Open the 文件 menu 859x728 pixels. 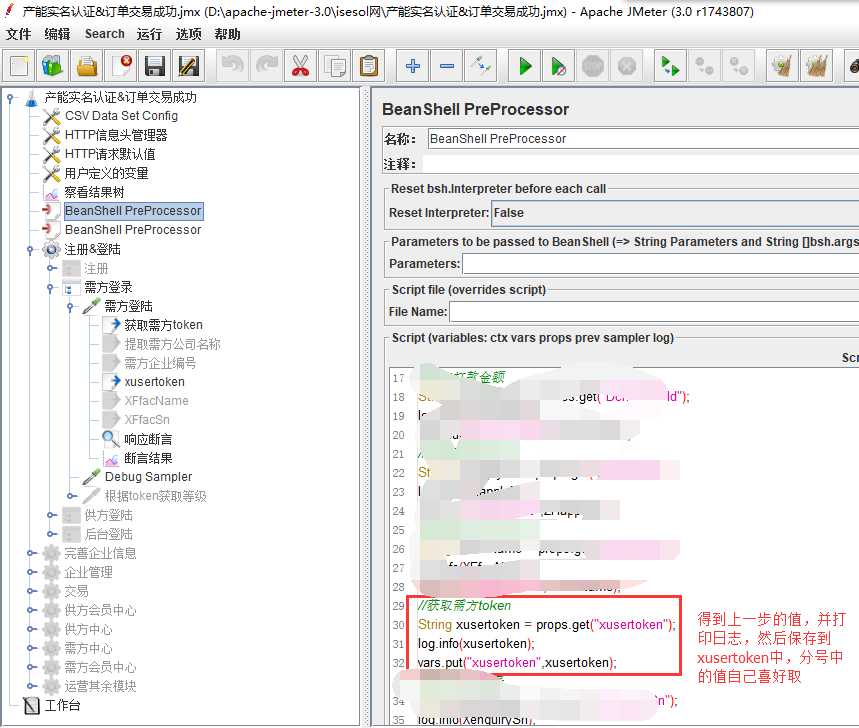19,34
